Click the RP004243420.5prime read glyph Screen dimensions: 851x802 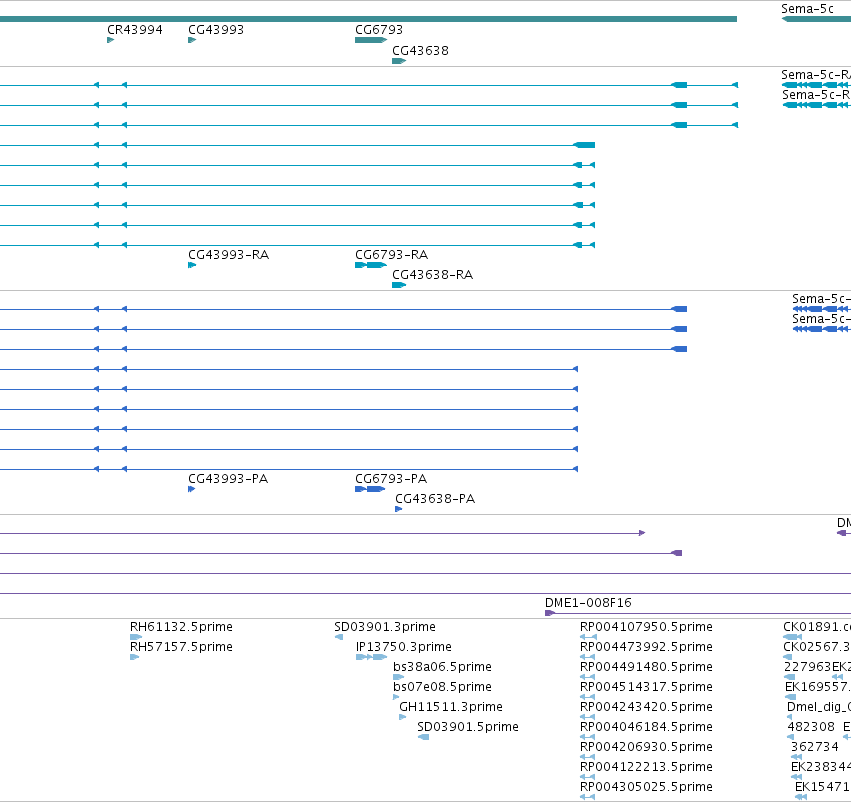[x=588, y=717]
